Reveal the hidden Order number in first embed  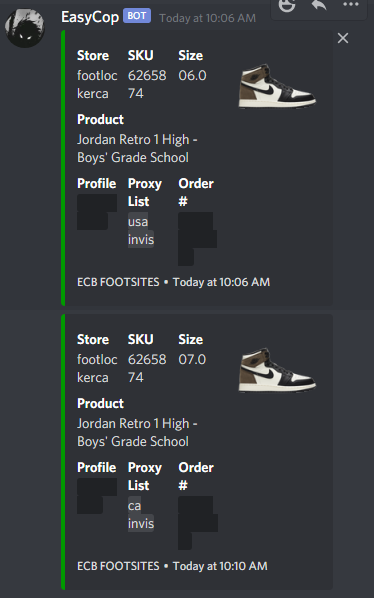(x=197, y=239)
